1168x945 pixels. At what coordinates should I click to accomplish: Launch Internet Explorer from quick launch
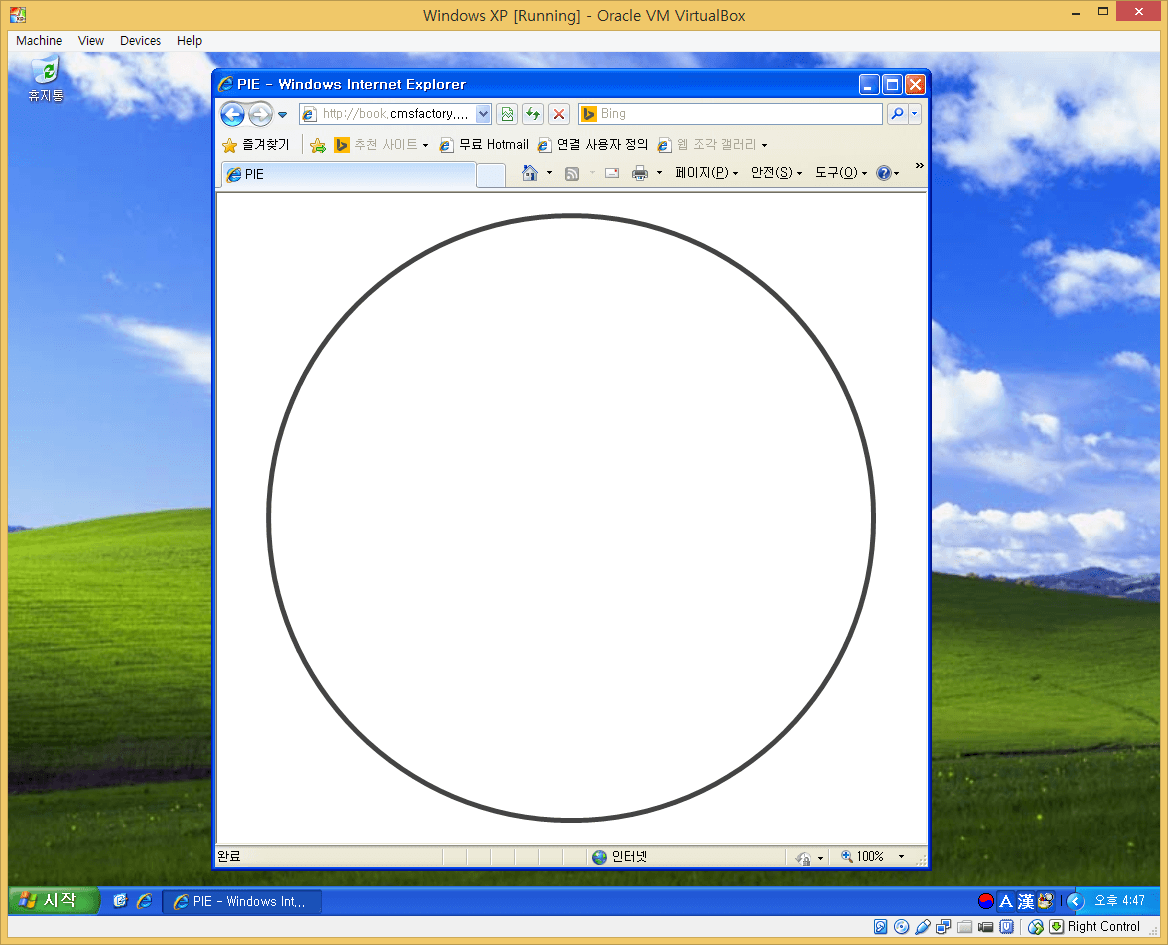pos(145,901)
